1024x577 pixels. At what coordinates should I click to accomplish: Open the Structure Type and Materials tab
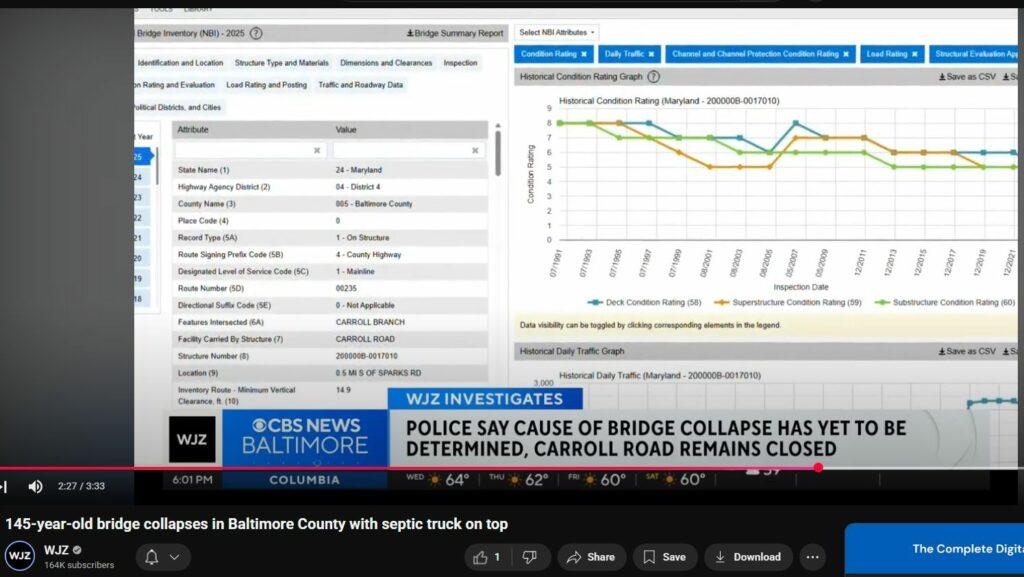click(x=281, y=63)
